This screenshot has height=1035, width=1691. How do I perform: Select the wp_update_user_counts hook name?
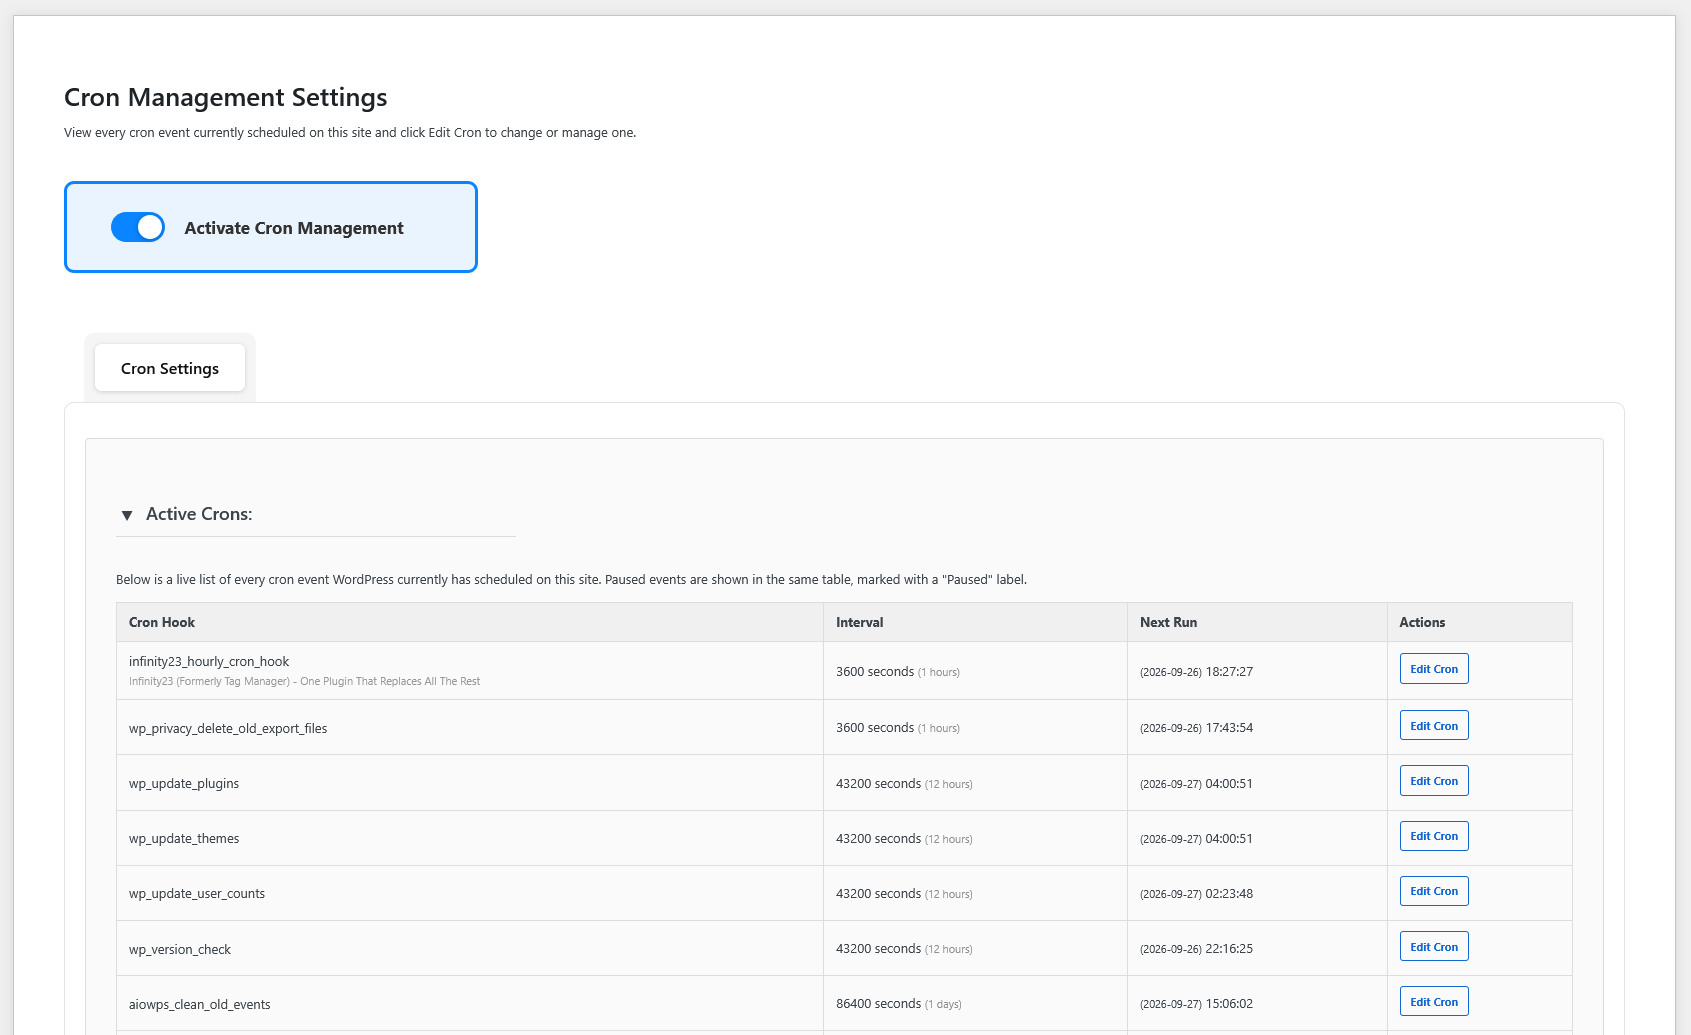[197, 893]
